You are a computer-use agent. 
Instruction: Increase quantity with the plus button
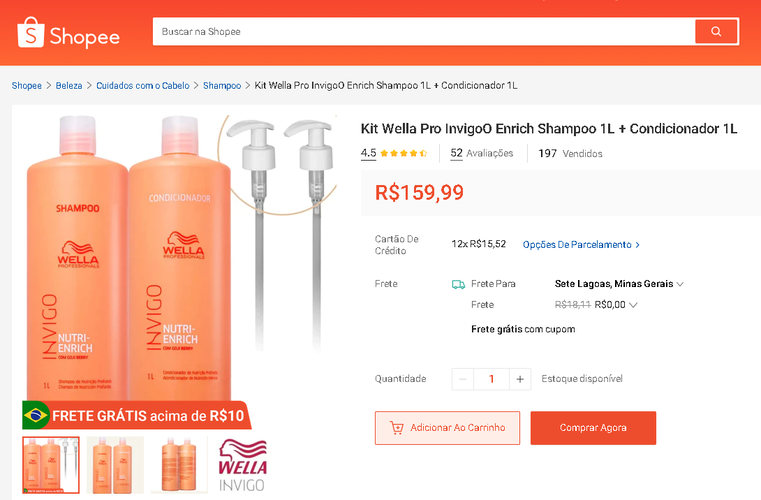[x=520, y=379]
